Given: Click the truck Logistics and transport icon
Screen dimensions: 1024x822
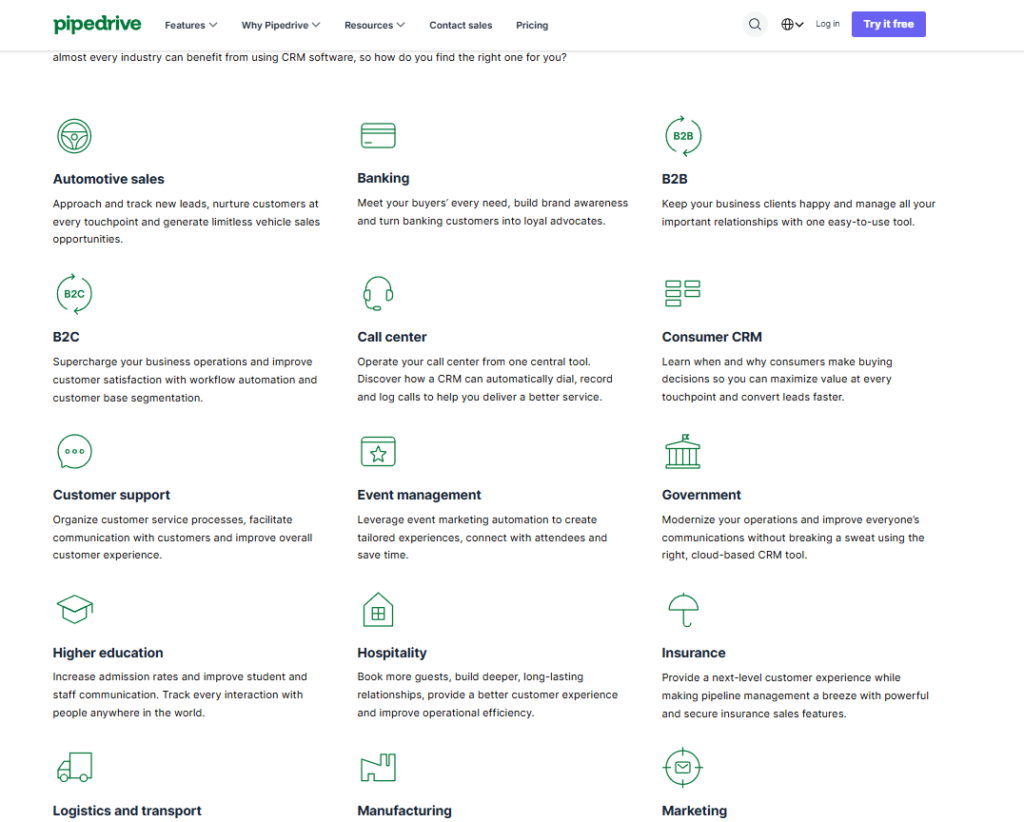Looking at the screenshot, I should pos(74,767).
